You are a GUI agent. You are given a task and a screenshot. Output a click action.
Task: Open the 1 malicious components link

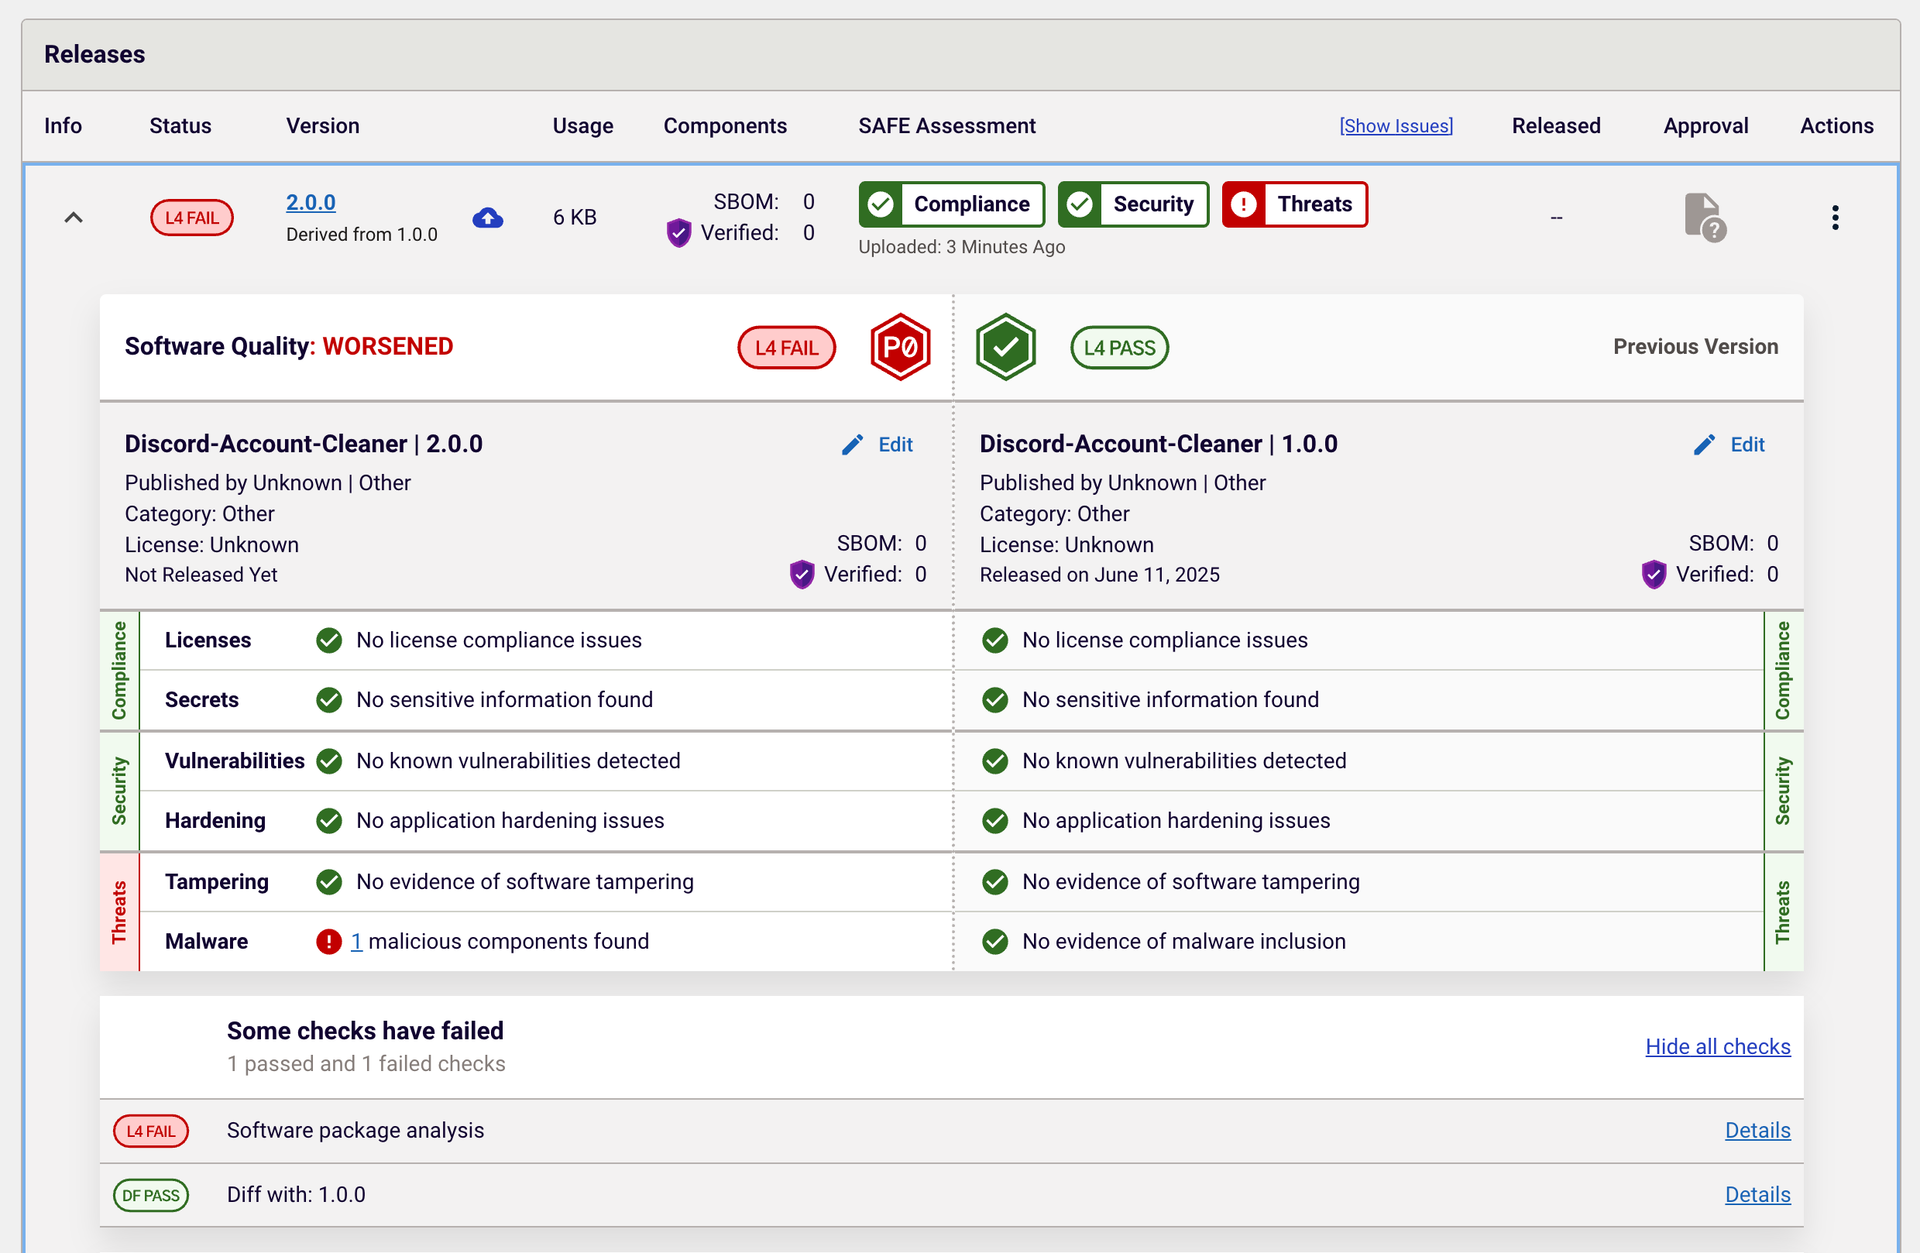coord(357,942)
